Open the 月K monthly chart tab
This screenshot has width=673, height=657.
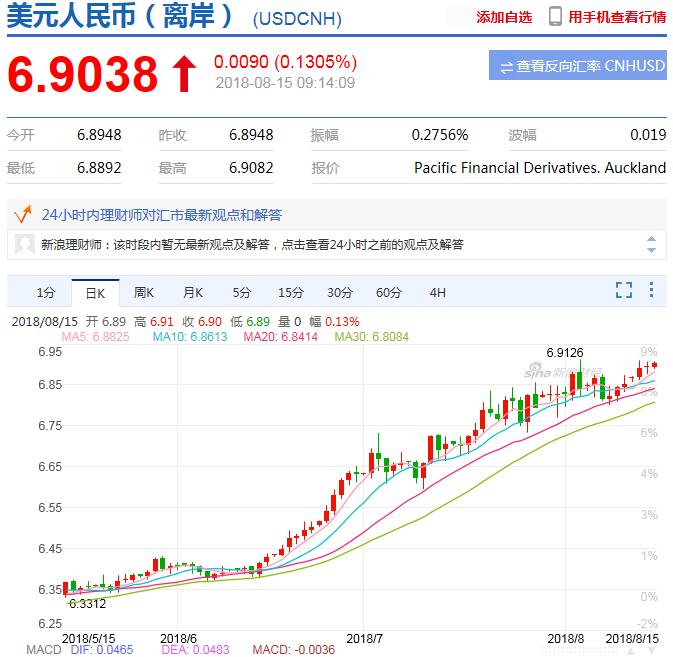192,293
